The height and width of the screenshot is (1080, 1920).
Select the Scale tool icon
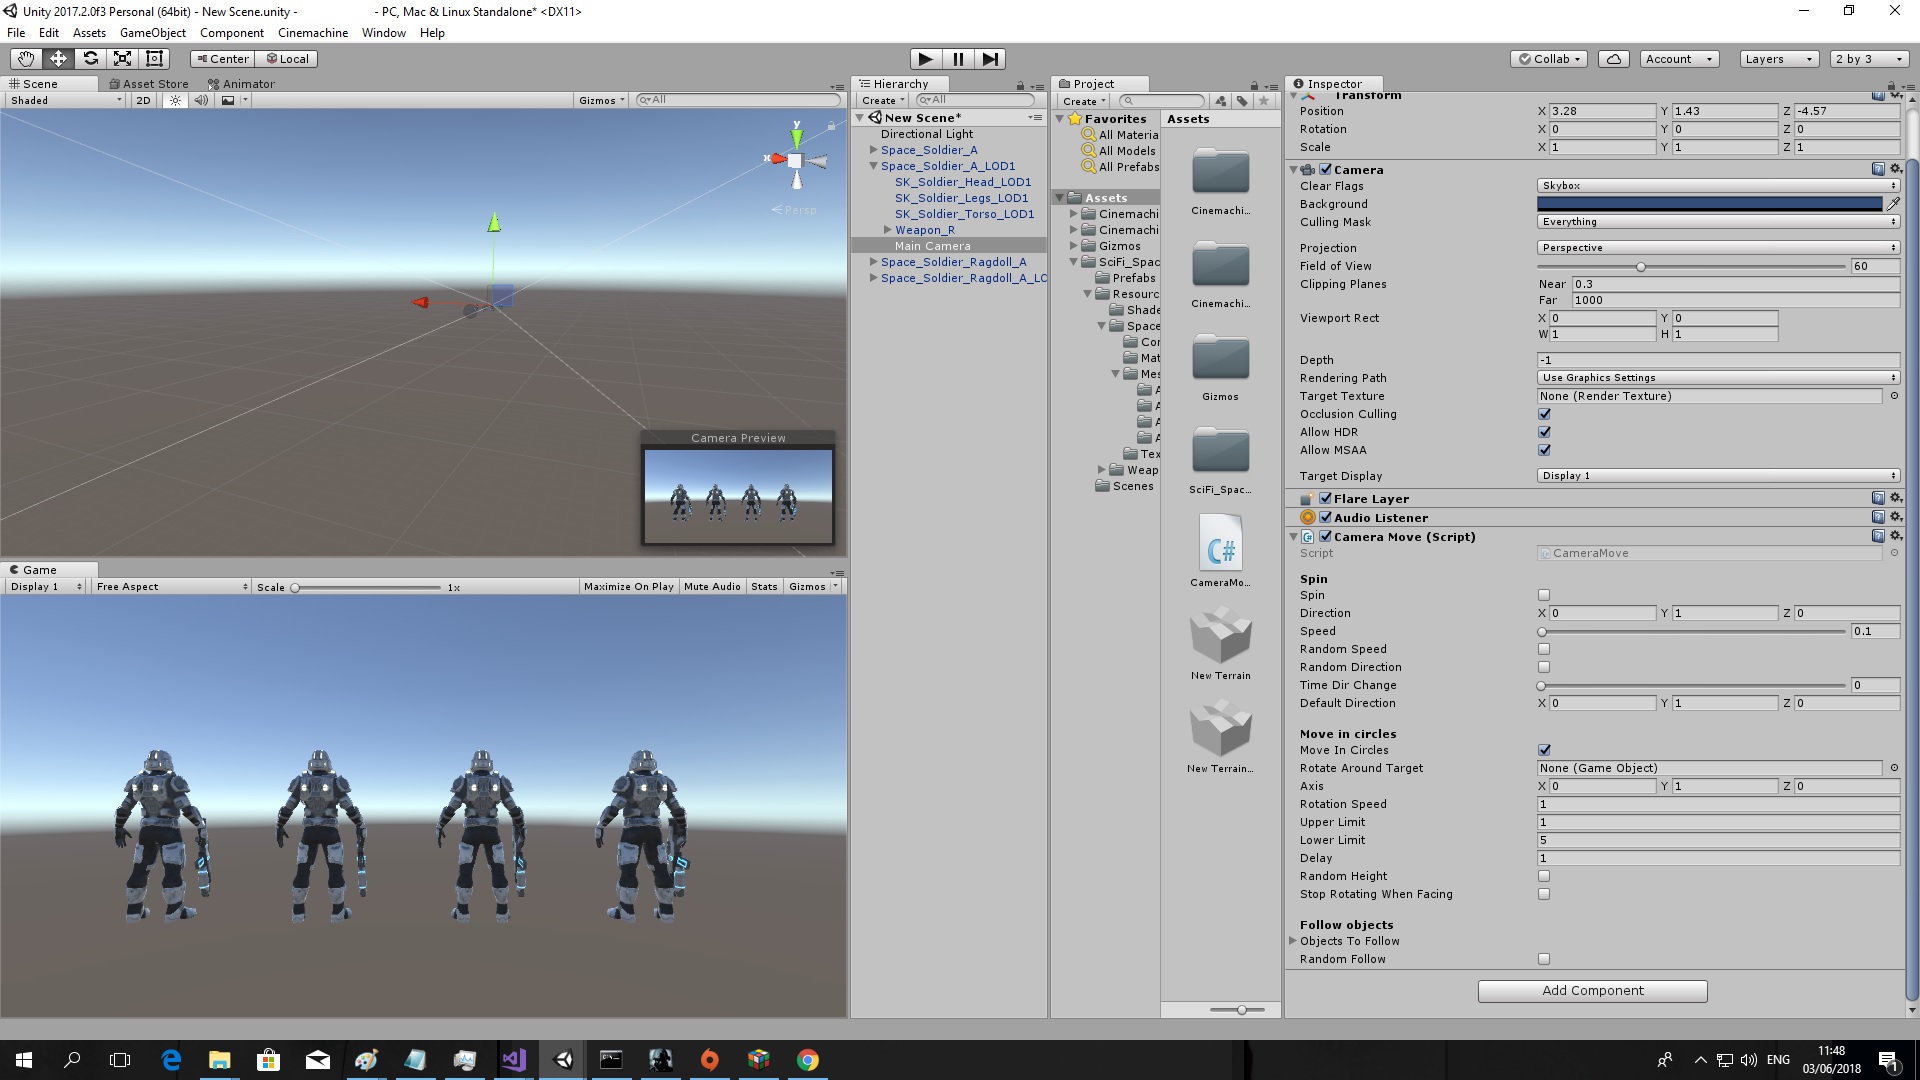click(122, 59)
